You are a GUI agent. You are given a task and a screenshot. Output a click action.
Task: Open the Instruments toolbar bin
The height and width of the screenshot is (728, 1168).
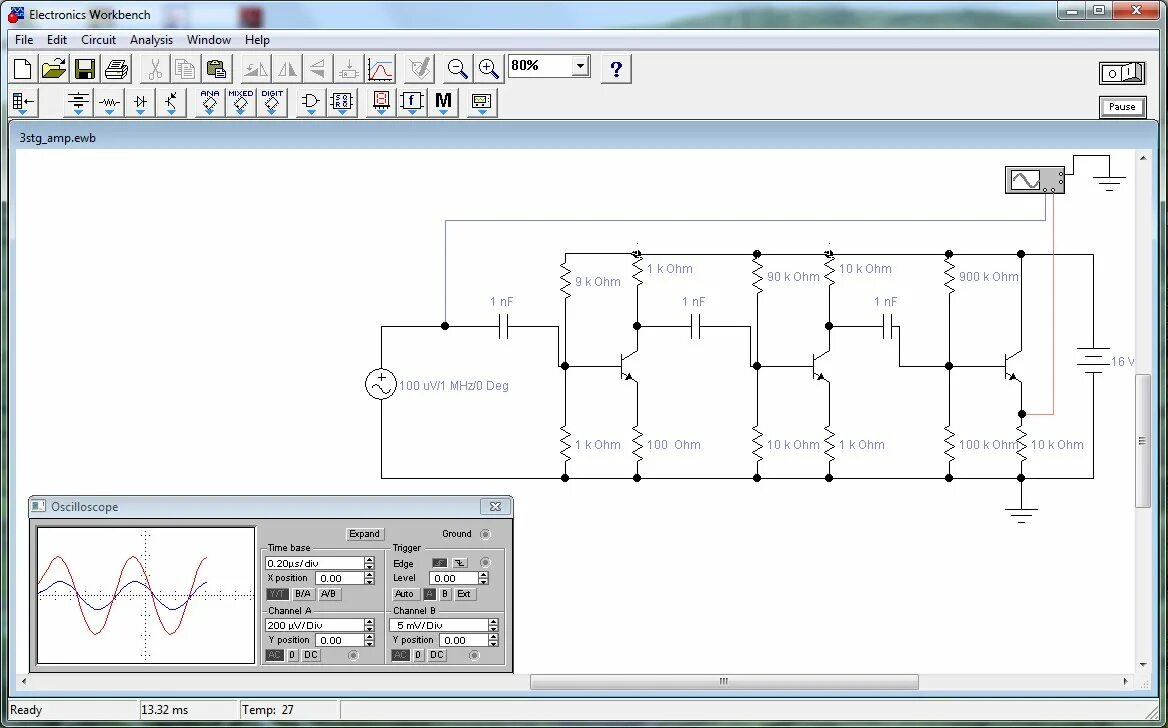(x=481, y=102)
